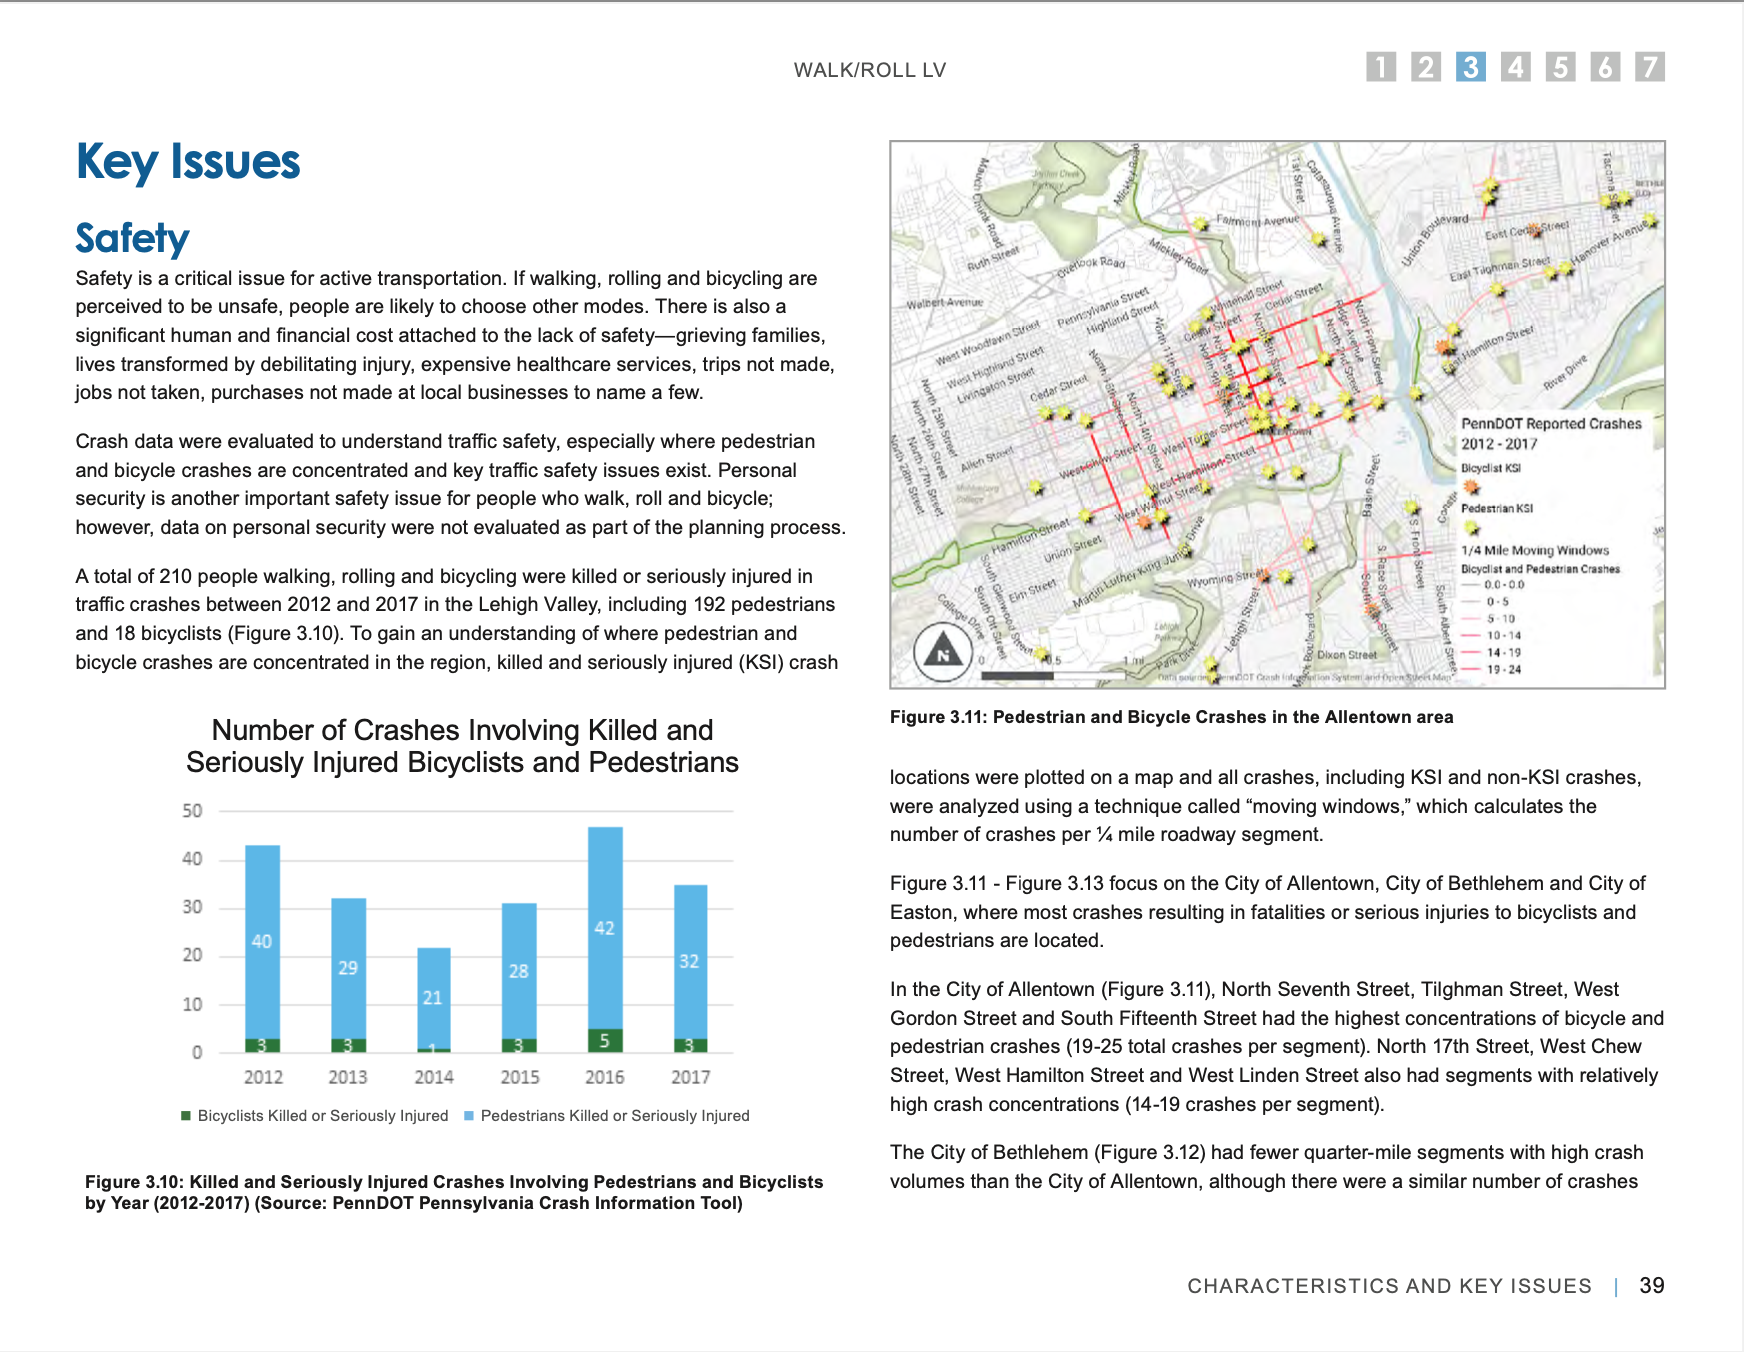Click the Figure 3.10 caption

point(454,1192)
